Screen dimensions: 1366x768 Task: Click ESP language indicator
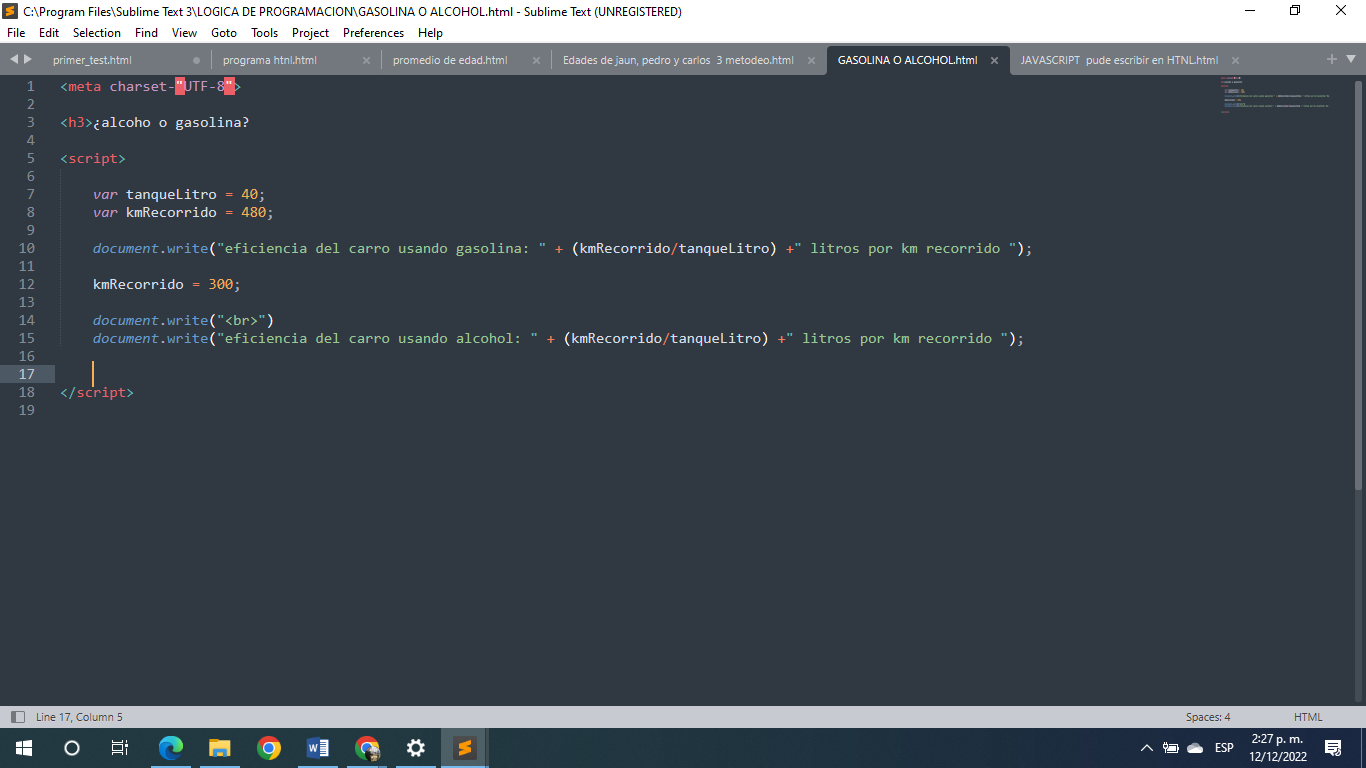click(1224, 748)
